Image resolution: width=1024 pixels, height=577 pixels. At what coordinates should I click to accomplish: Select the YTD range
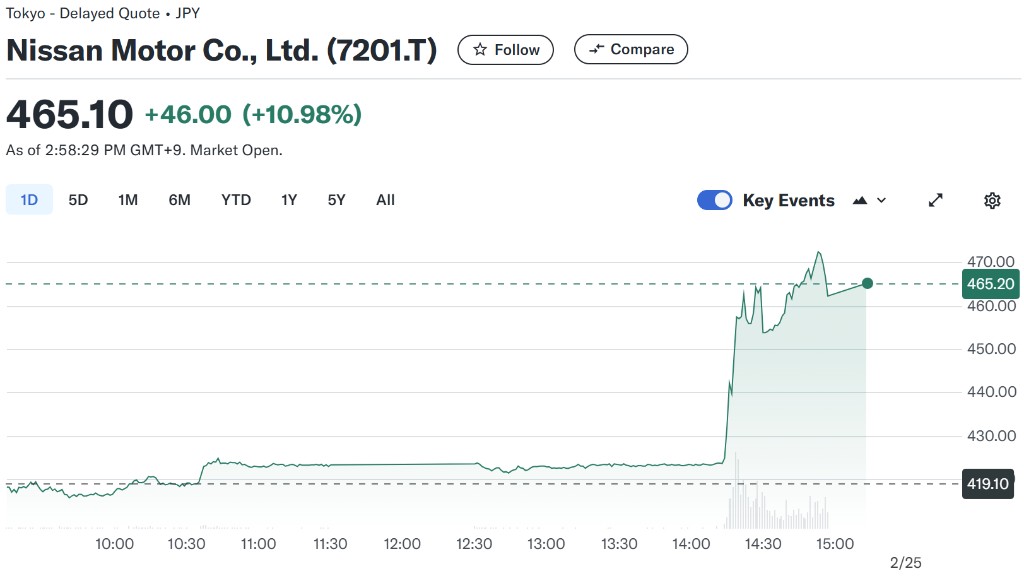pyautogui.click(x=236, y=200)
